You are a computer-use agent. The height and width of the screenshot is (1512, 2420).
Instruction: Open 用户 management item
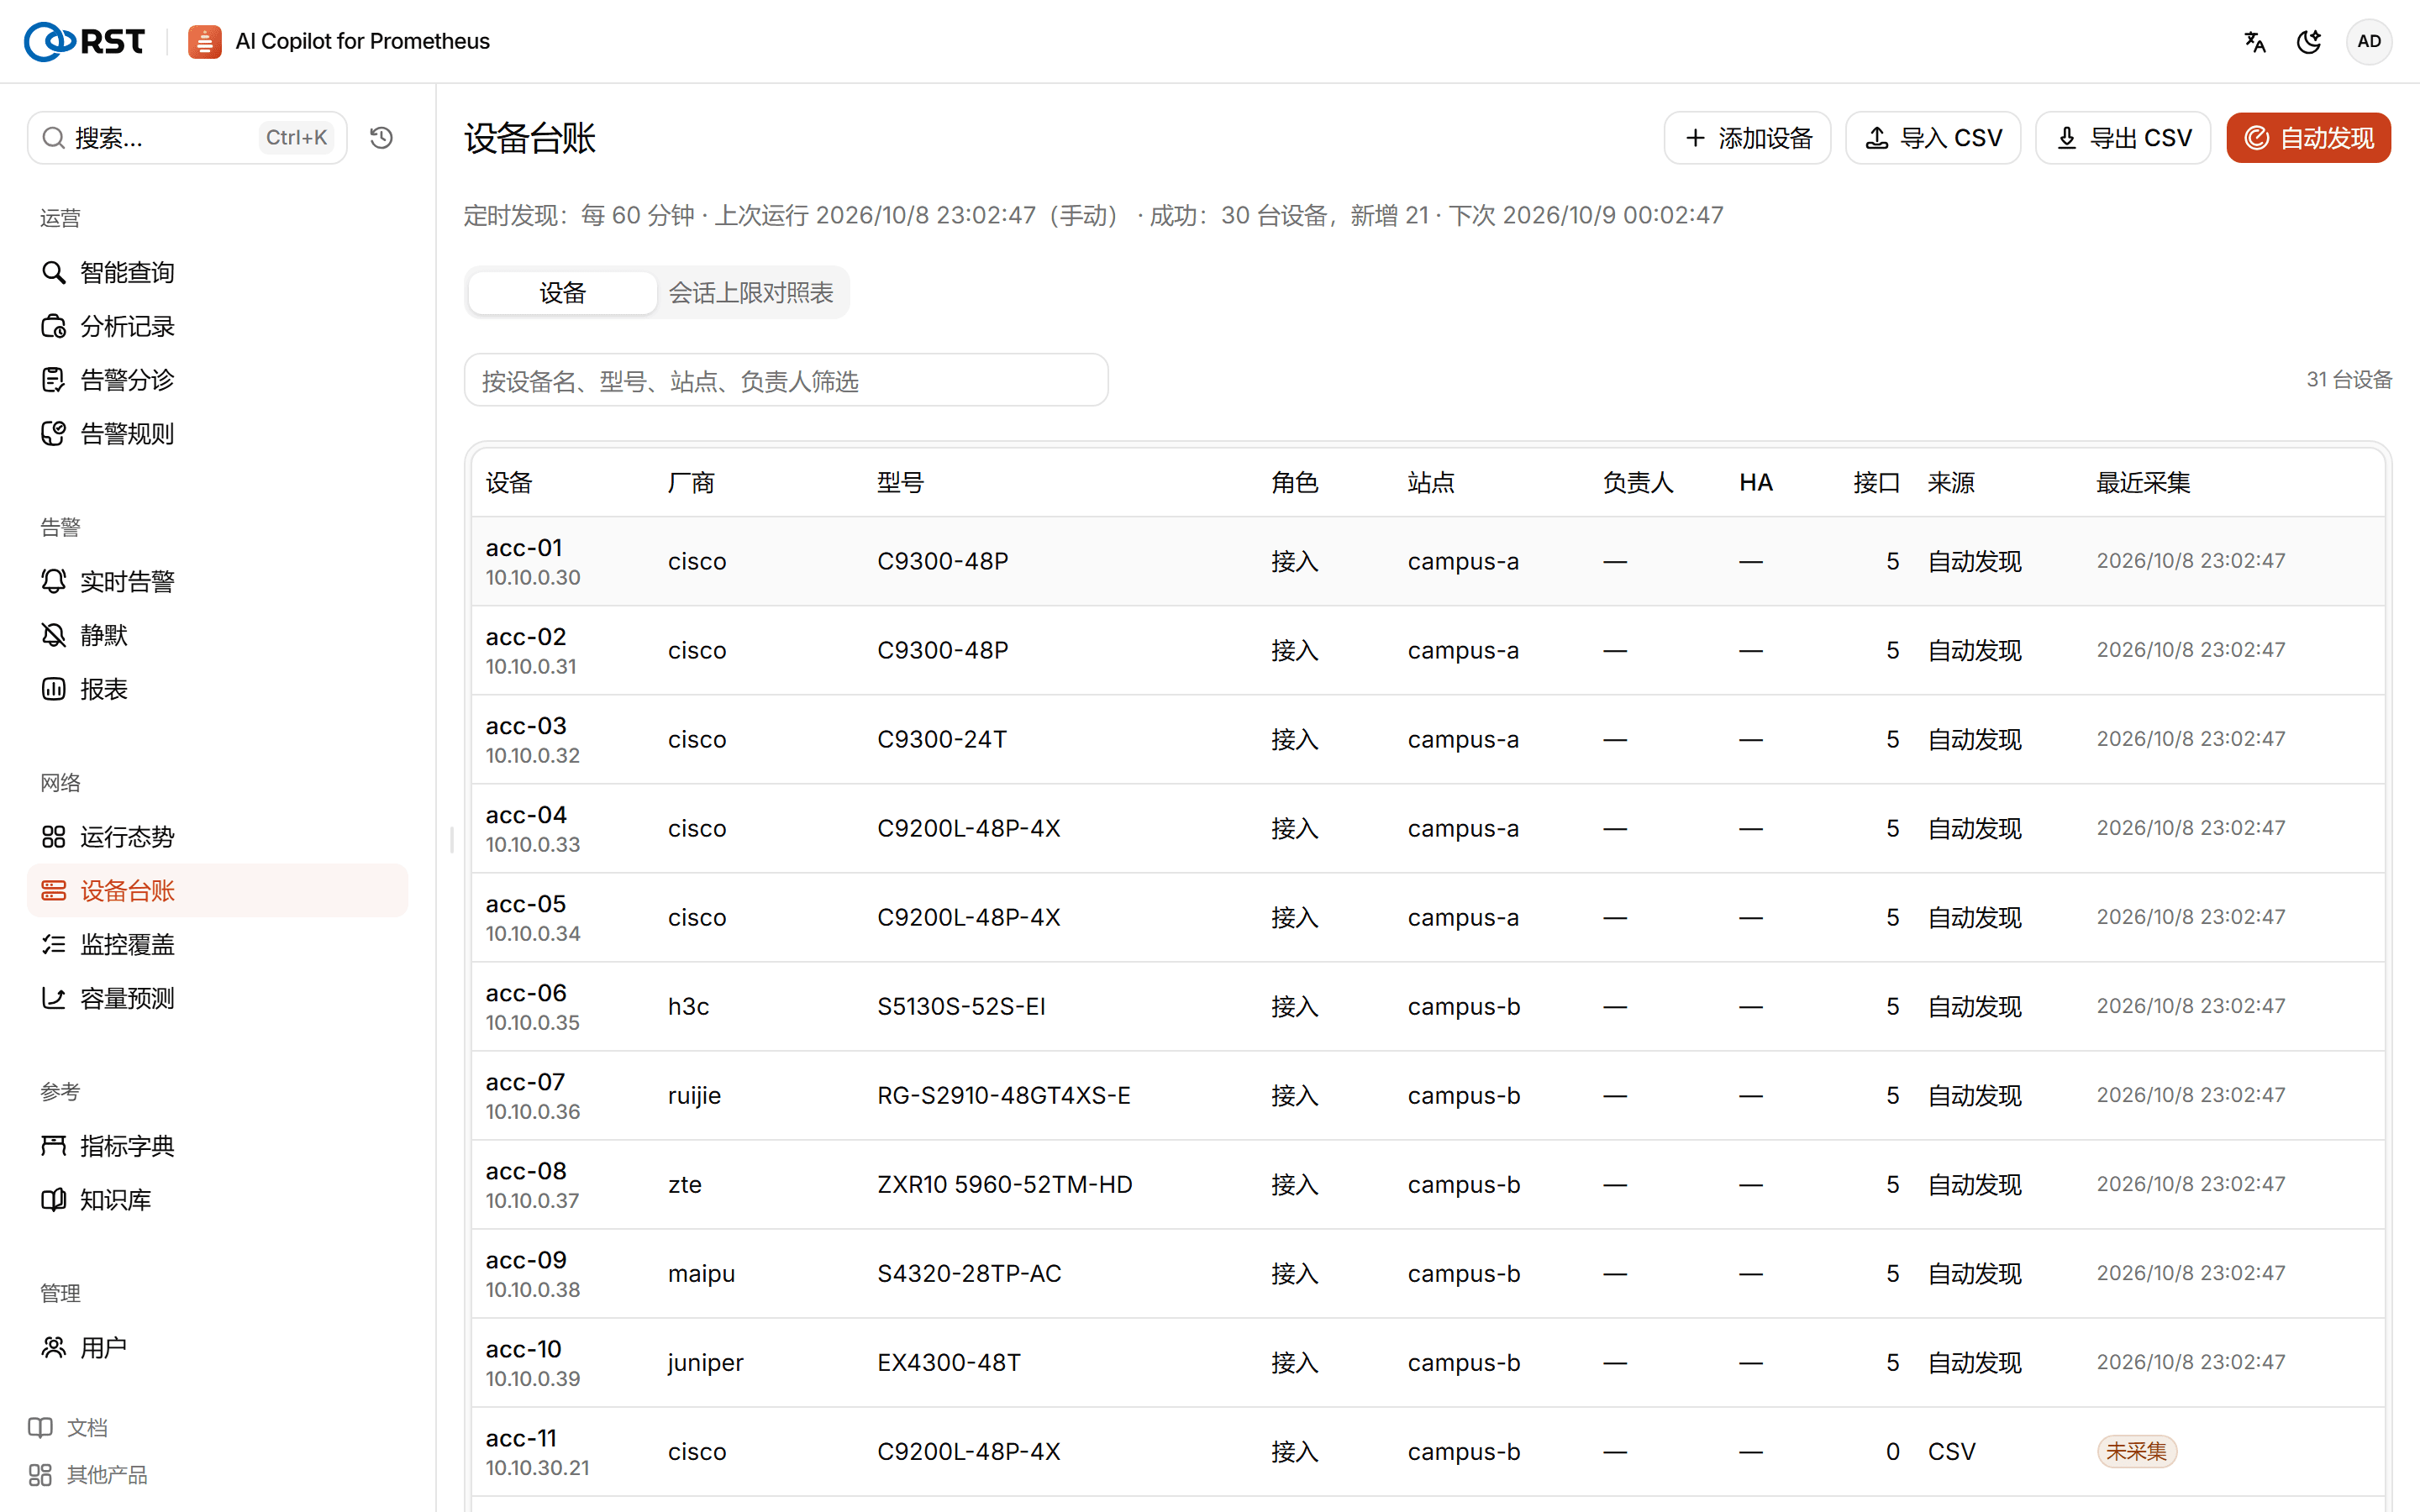coord(218,1347)
